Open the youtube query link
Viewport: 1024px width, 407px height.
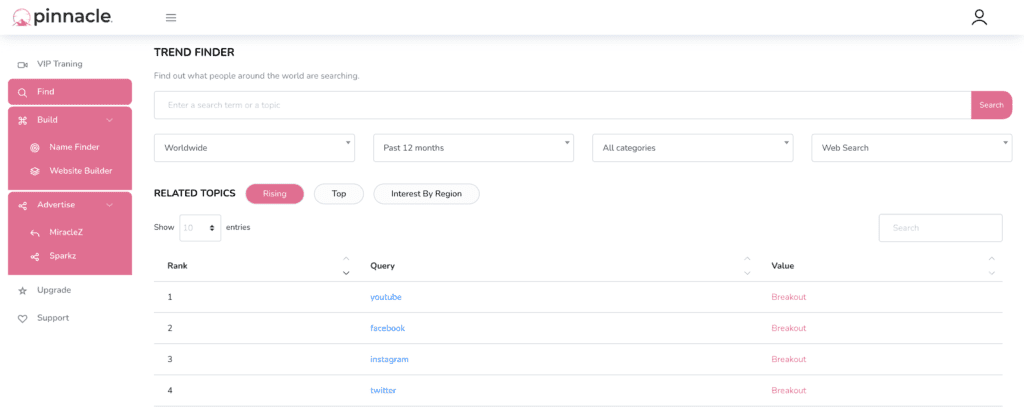click(x=386, y=297)
